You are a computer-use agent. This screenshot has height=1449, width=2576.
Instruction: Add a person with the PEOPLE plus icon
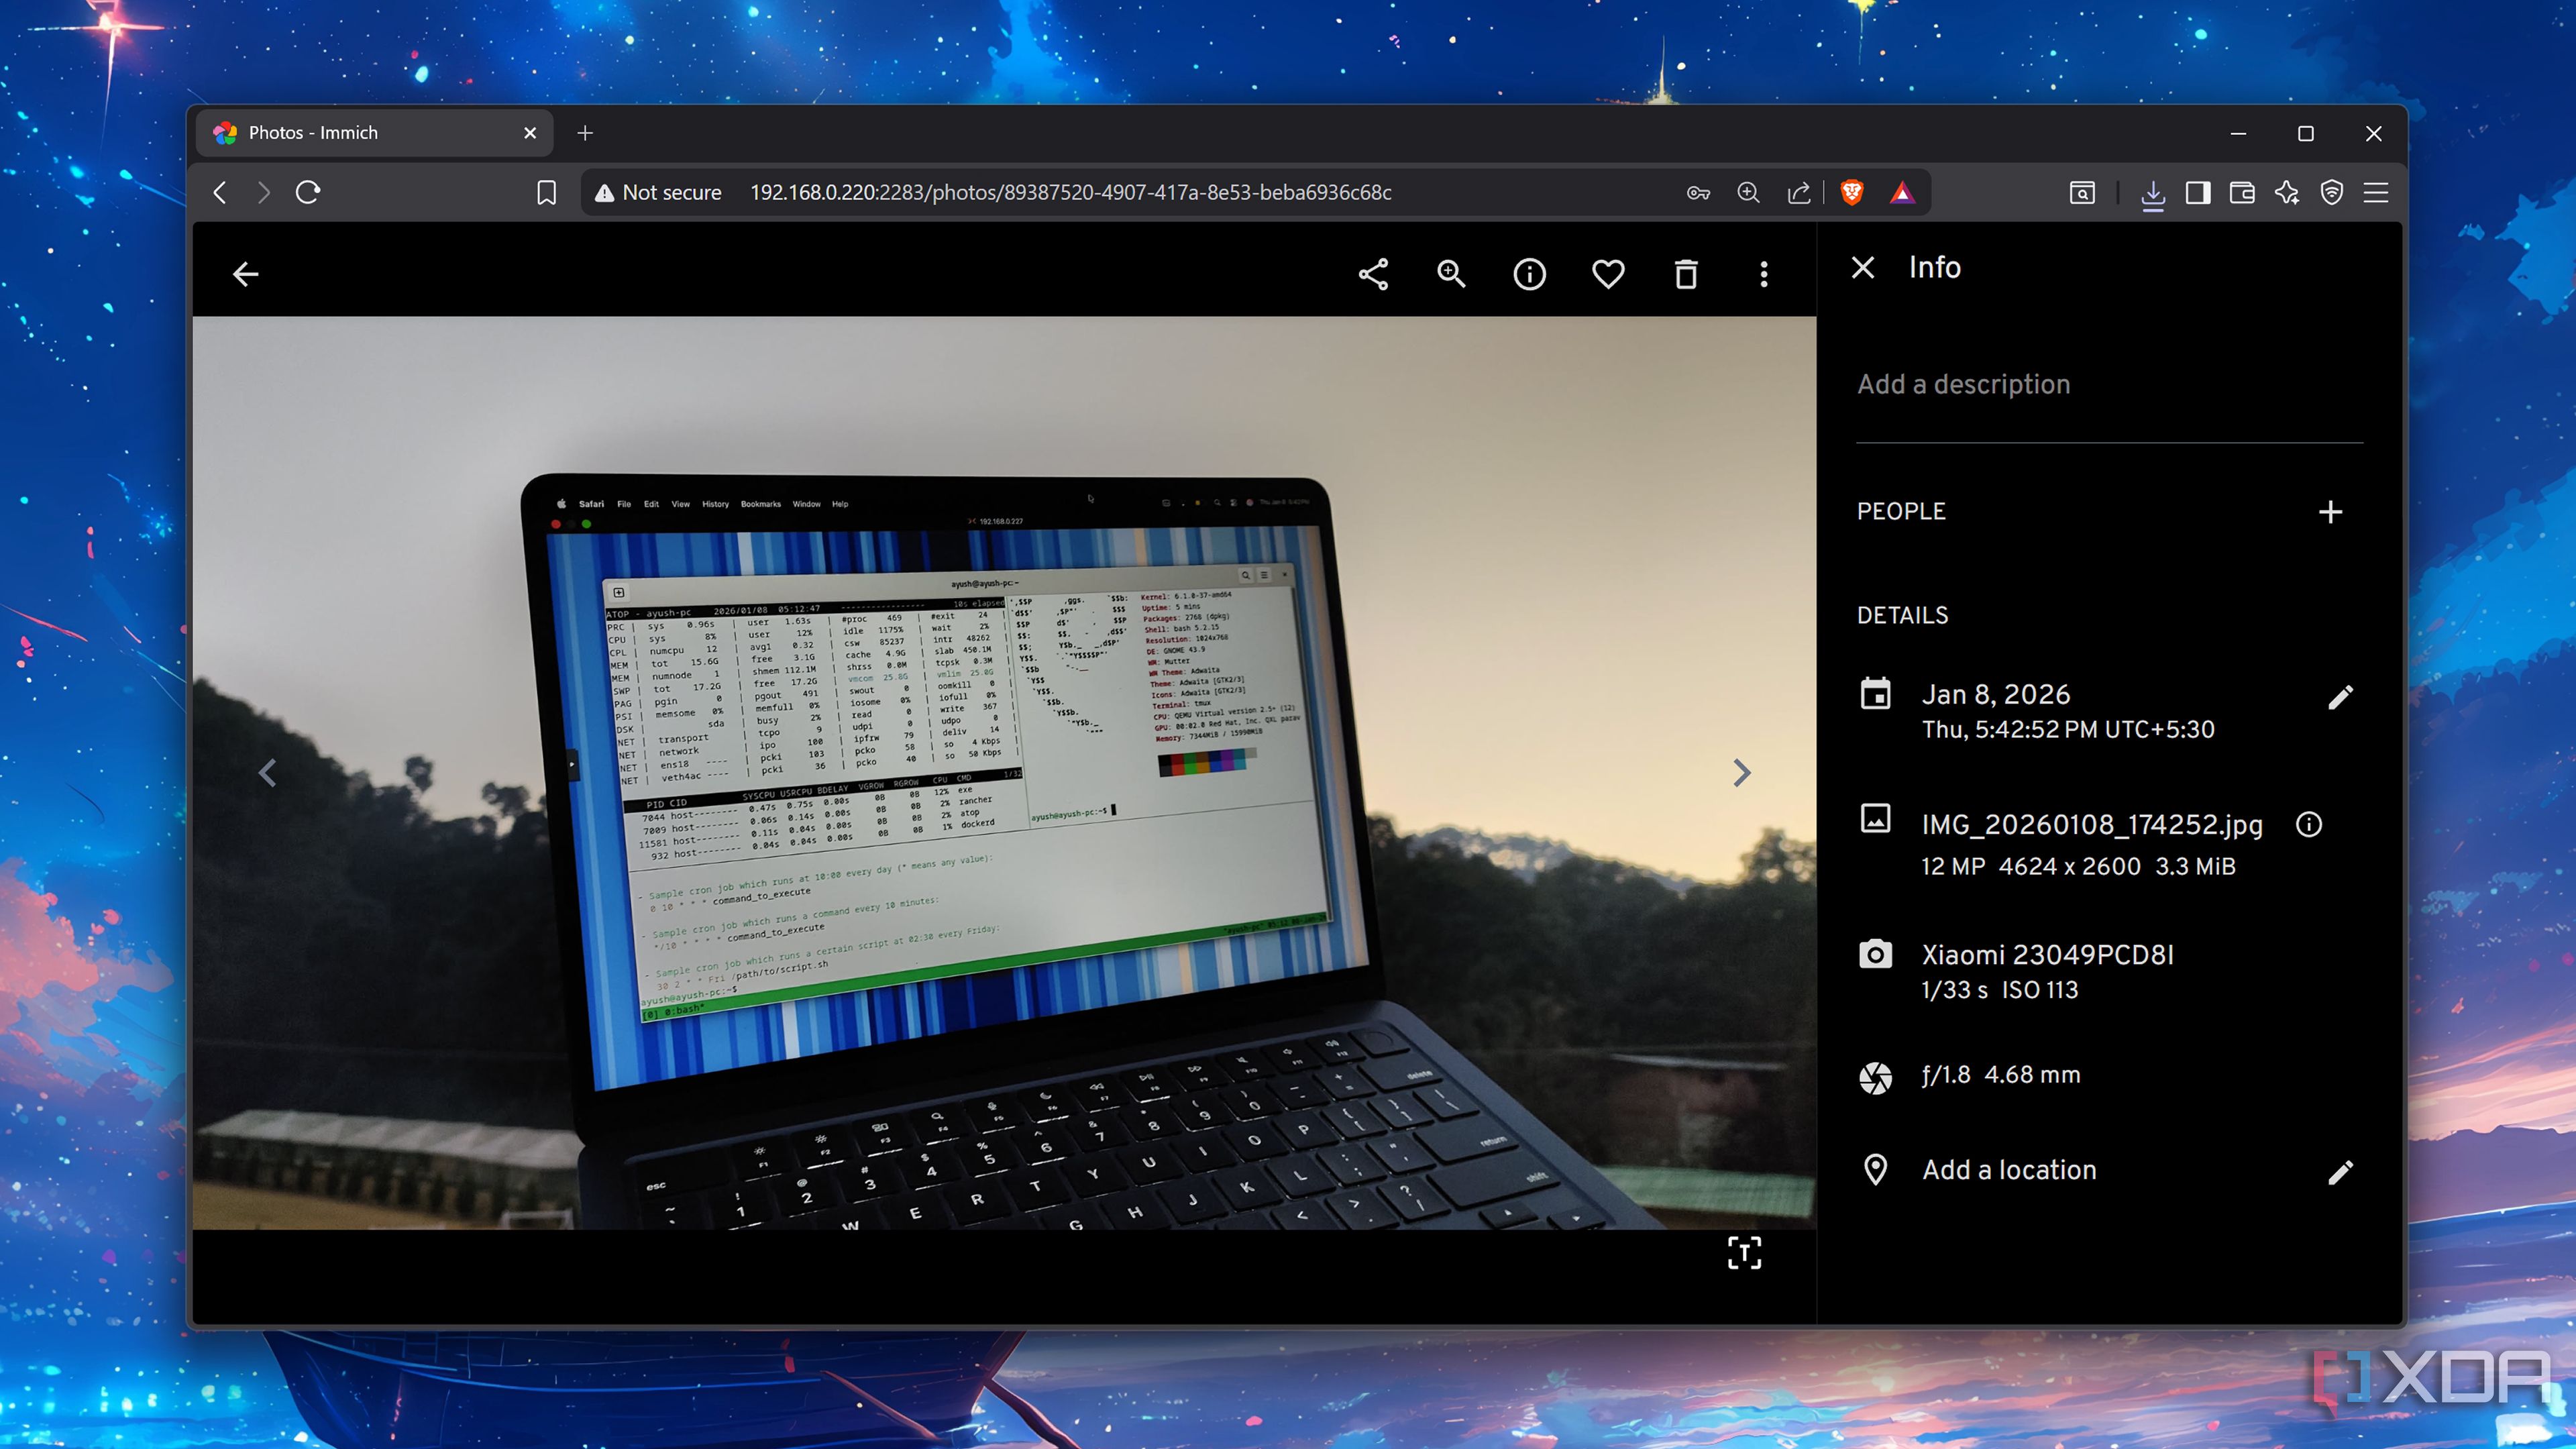coord(2330,512)
